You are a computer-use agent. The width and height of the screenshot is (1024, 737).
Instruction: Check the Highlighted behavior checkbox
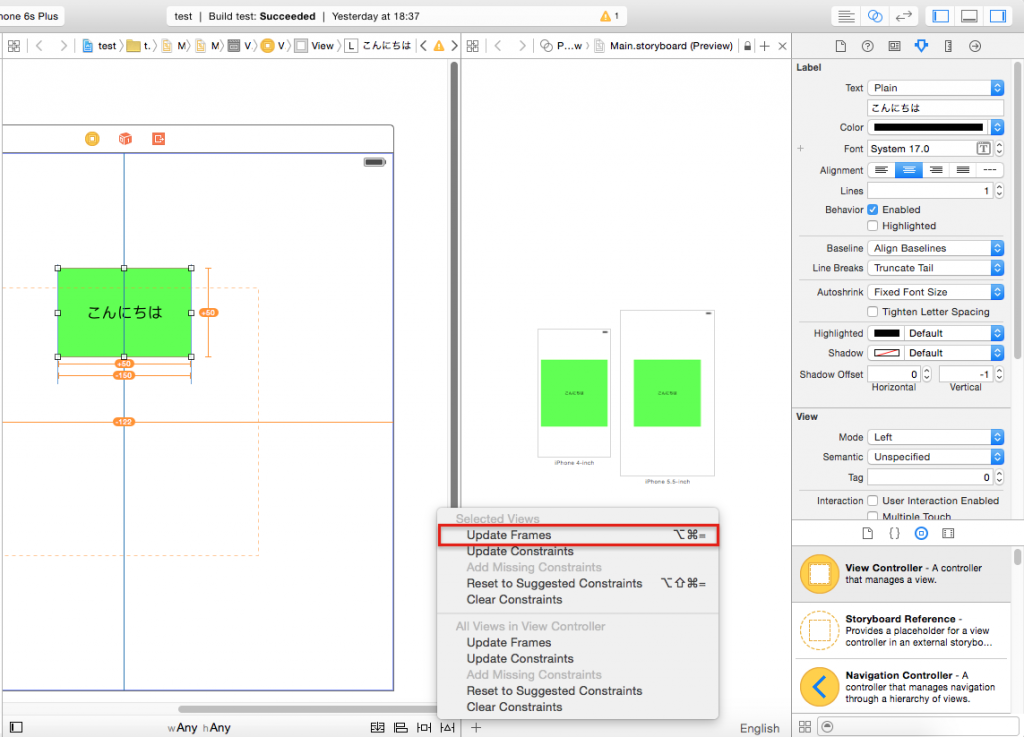tap(873, 226)
